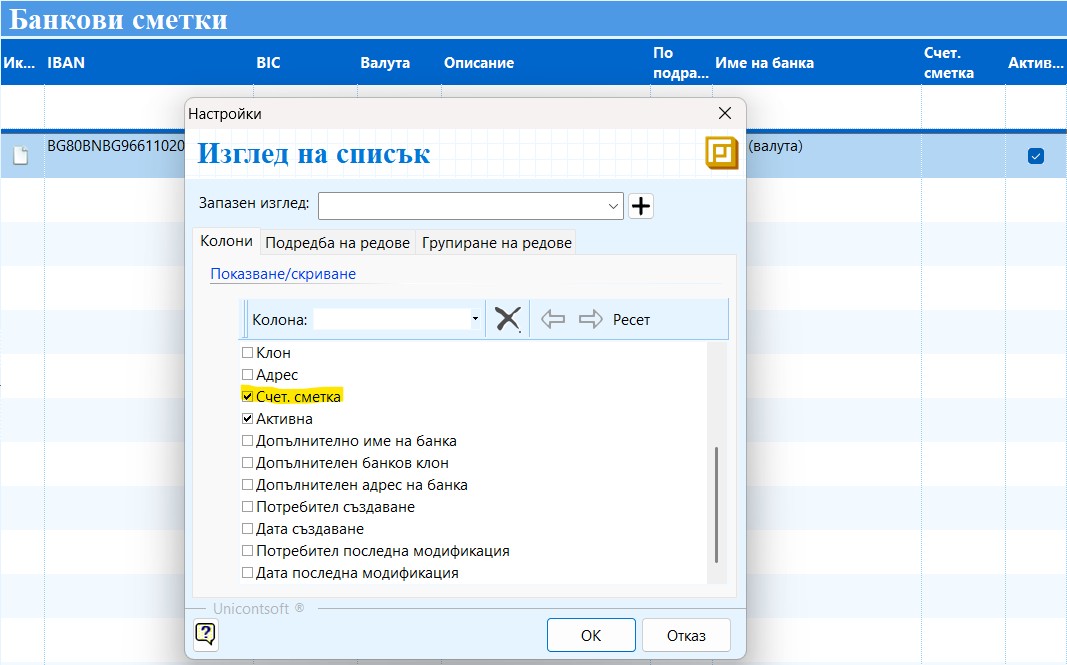The height and width of the screenshot is (665, 1067).
Task: Close the Настройки dialog
Action: tap(725, 113)
